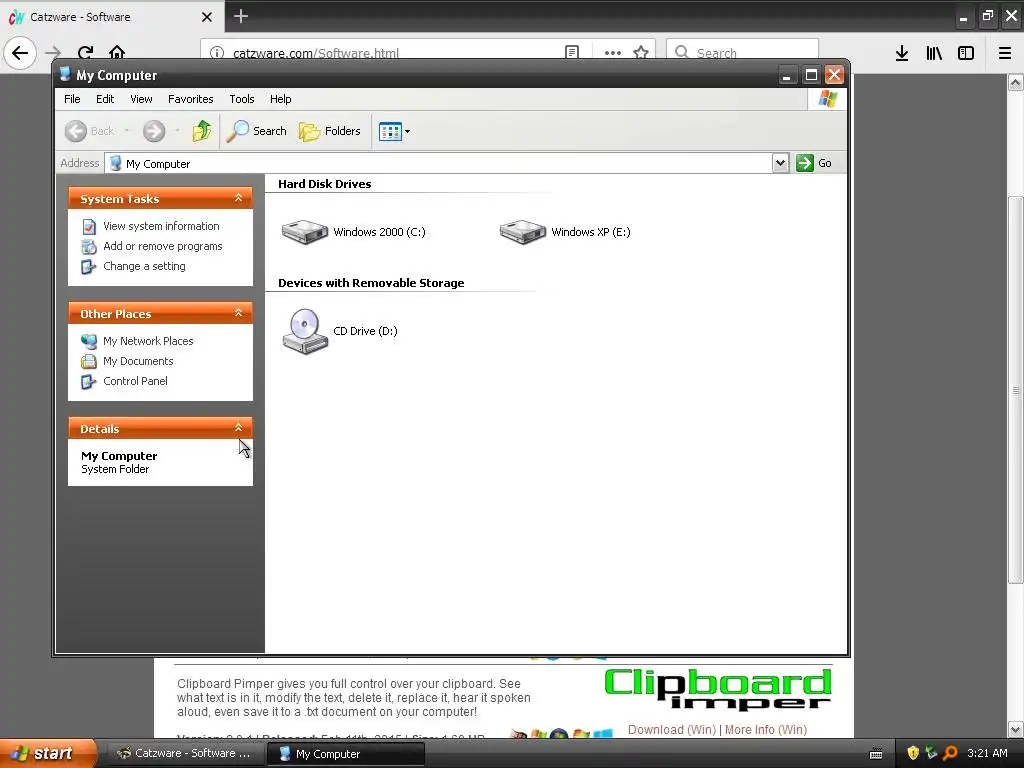Screen dimensions: 1024x768
Task: Click the 3:21 AM system clock
Action: [987, 753]
